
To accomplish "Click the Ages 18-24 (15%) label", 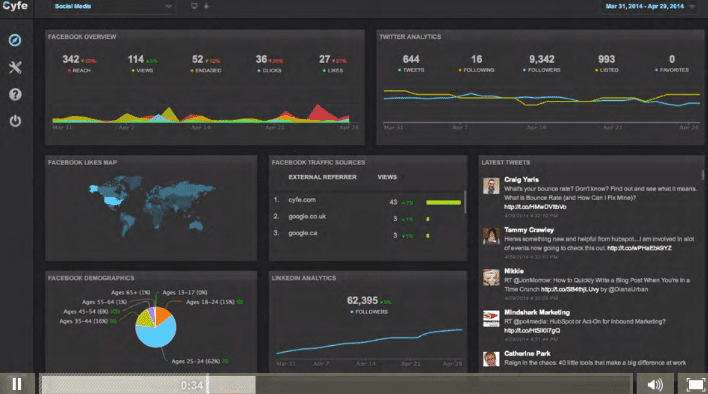I will coord(210,302).
